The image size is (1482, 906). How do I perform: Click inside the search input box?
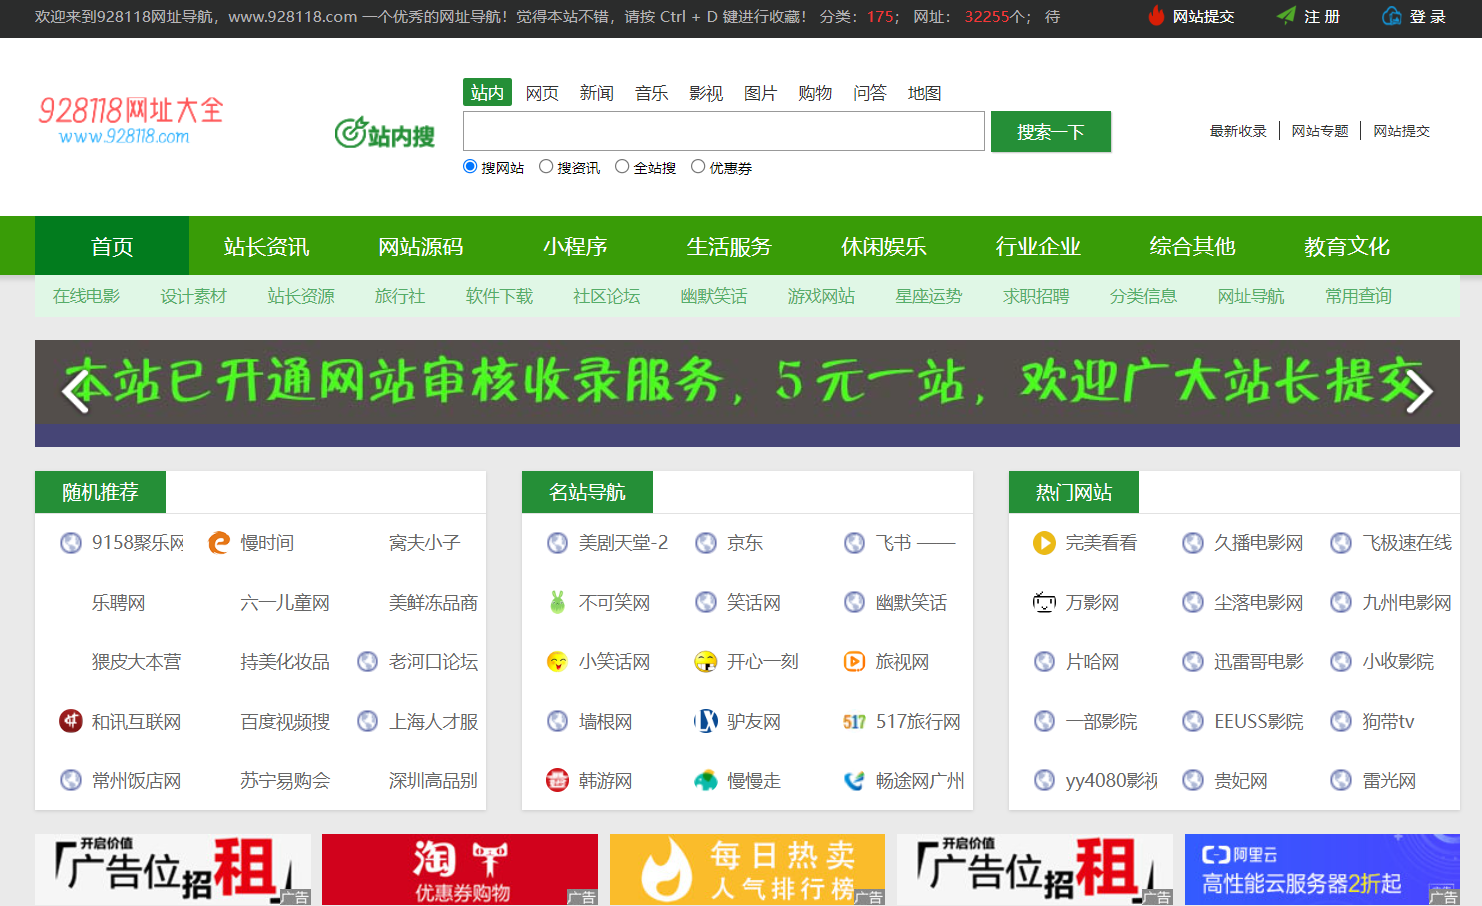point(723,131)
